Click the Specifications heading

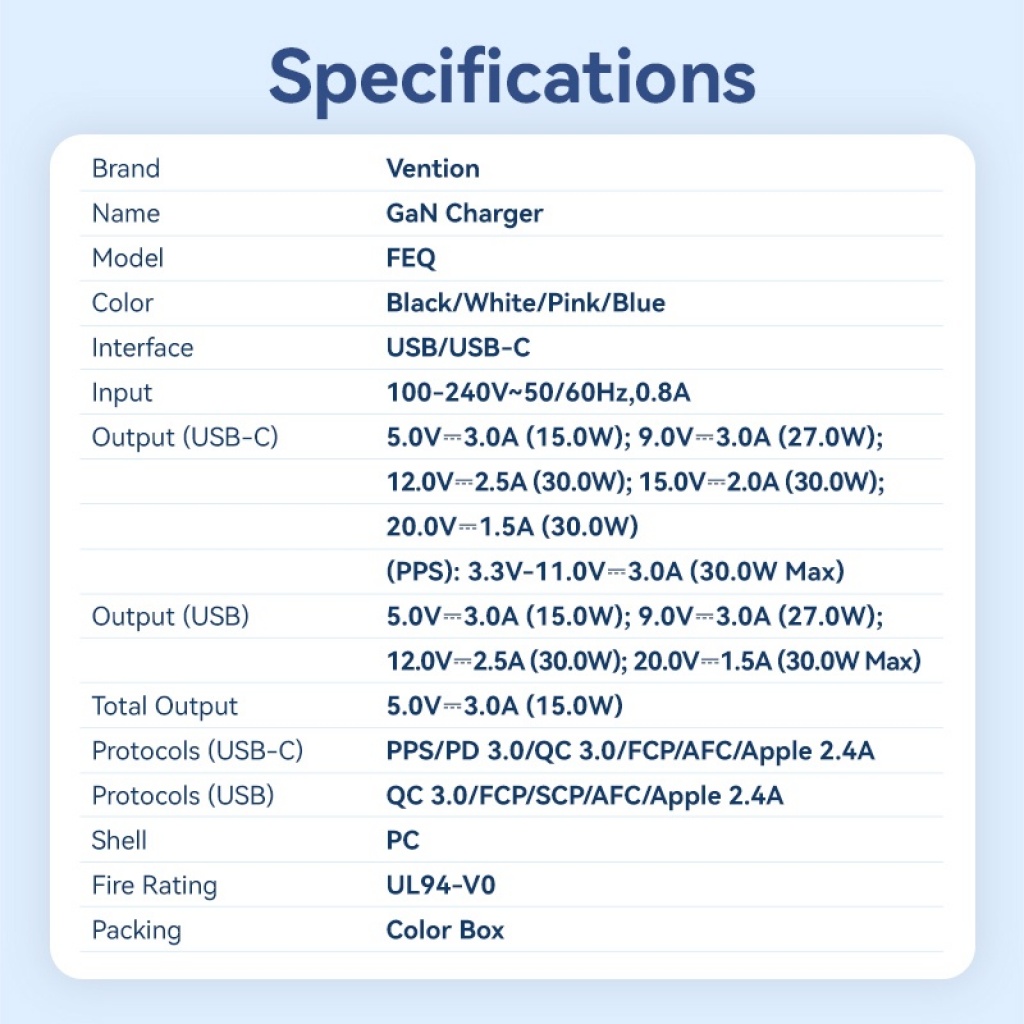(511, 77)
